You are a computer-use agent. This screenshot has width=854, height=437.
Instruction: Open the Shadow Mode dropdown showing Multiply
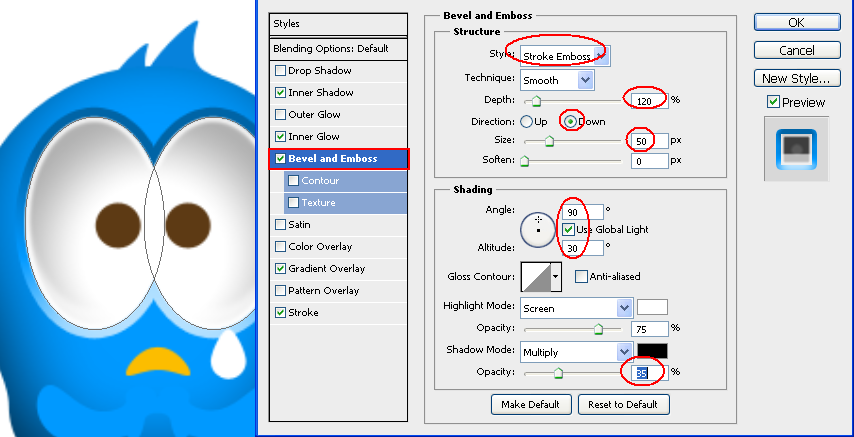(x=576, y=352)
